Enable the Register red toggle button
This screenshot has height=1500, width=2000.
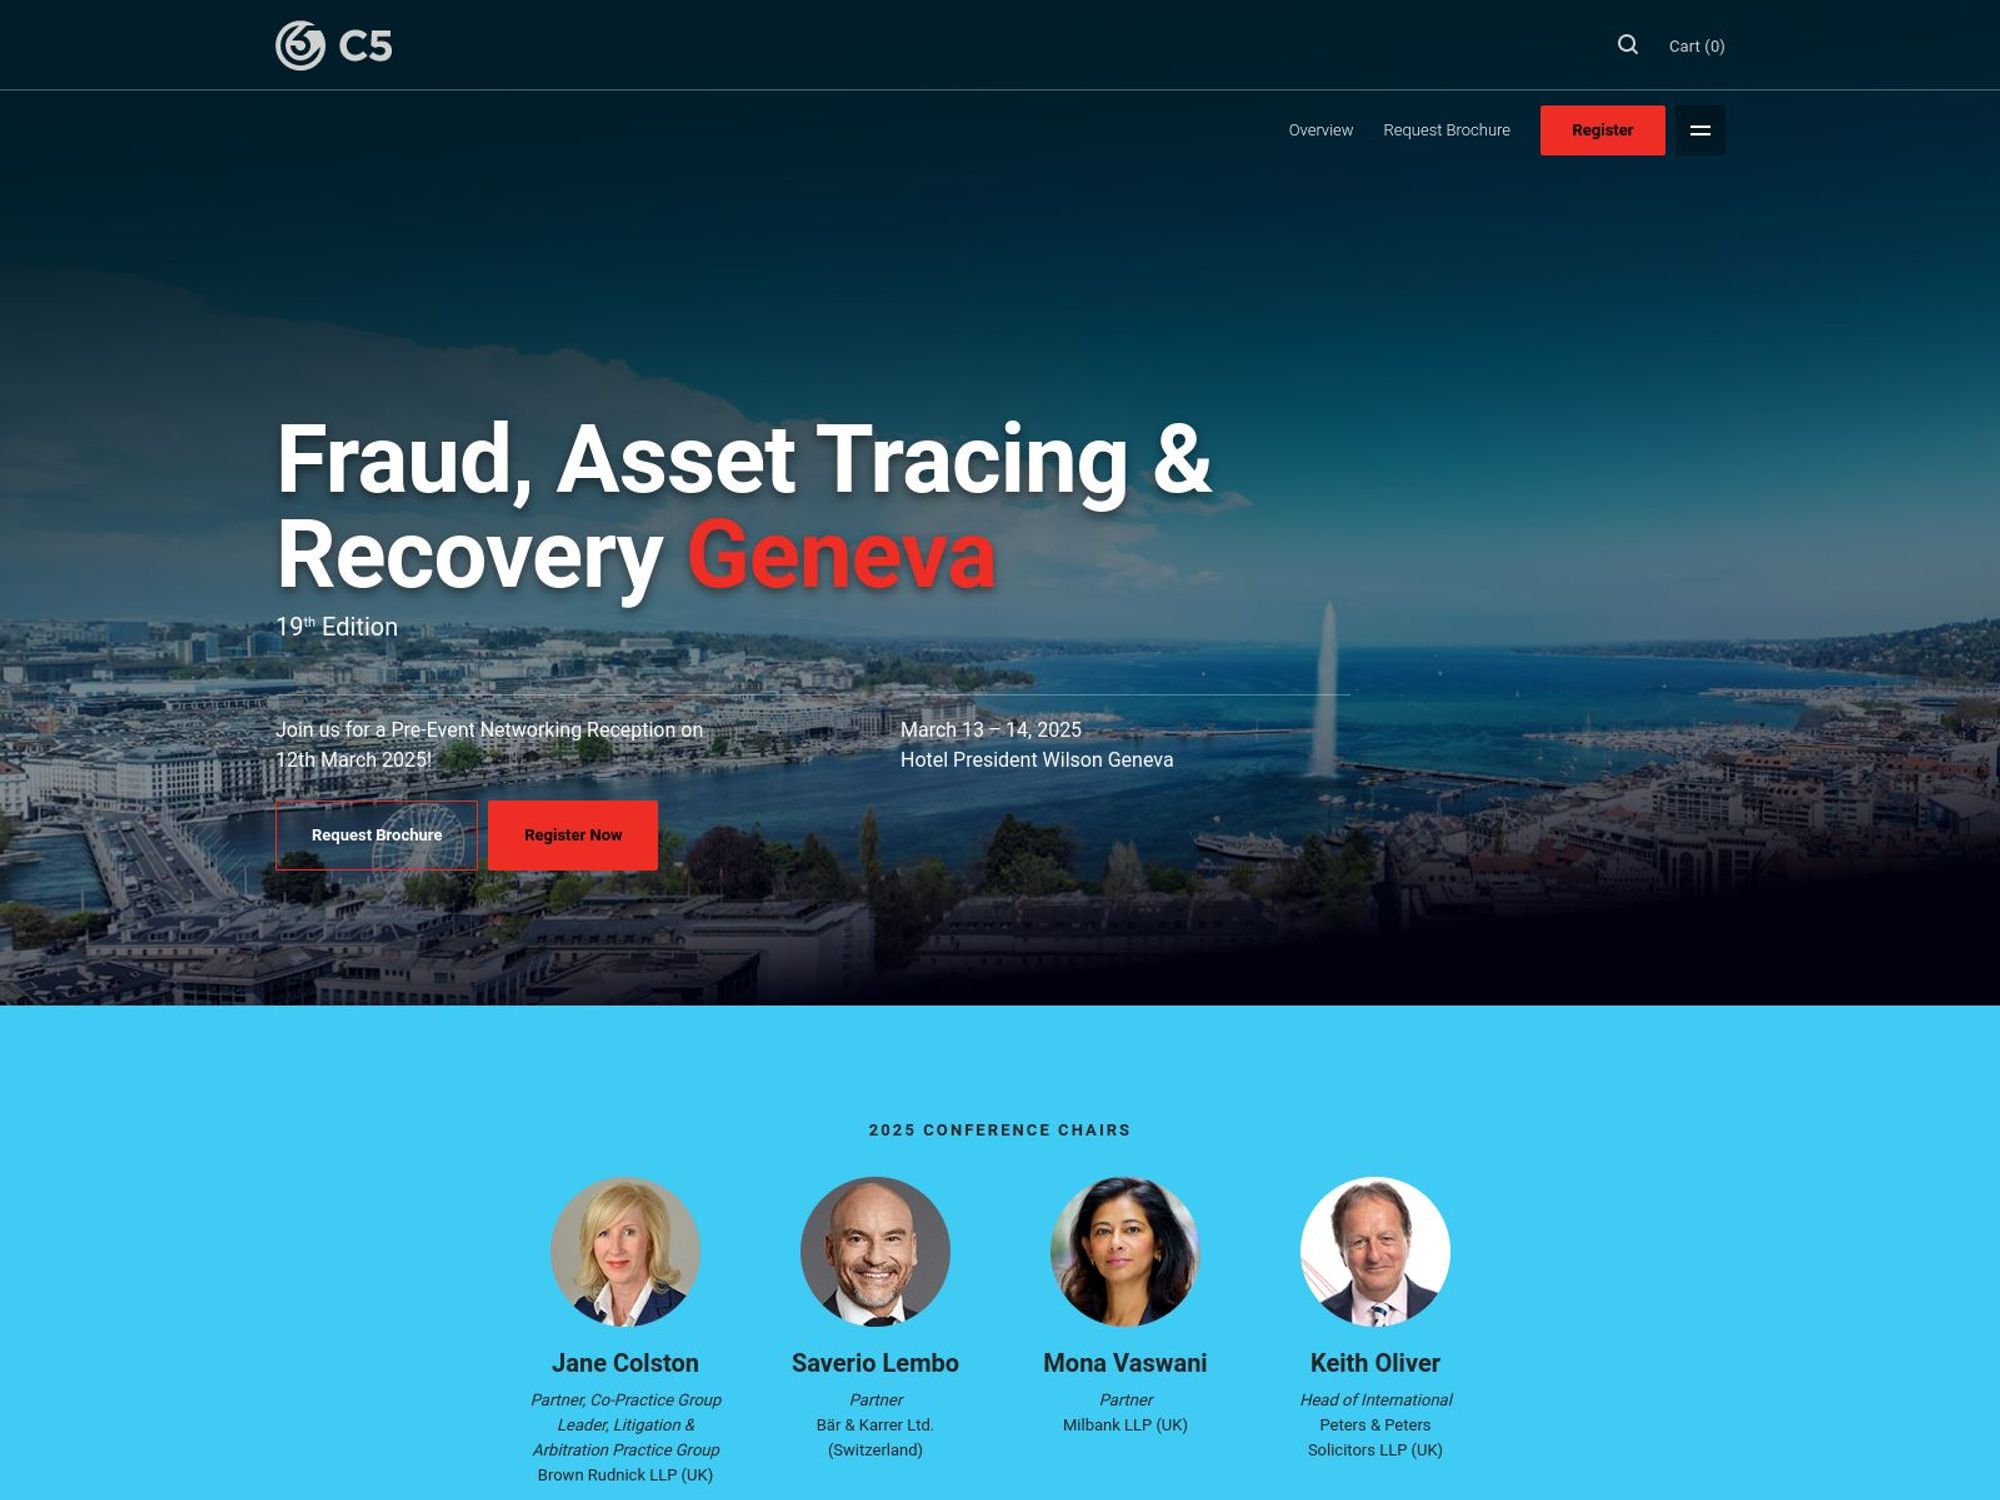pos(1602,131)
